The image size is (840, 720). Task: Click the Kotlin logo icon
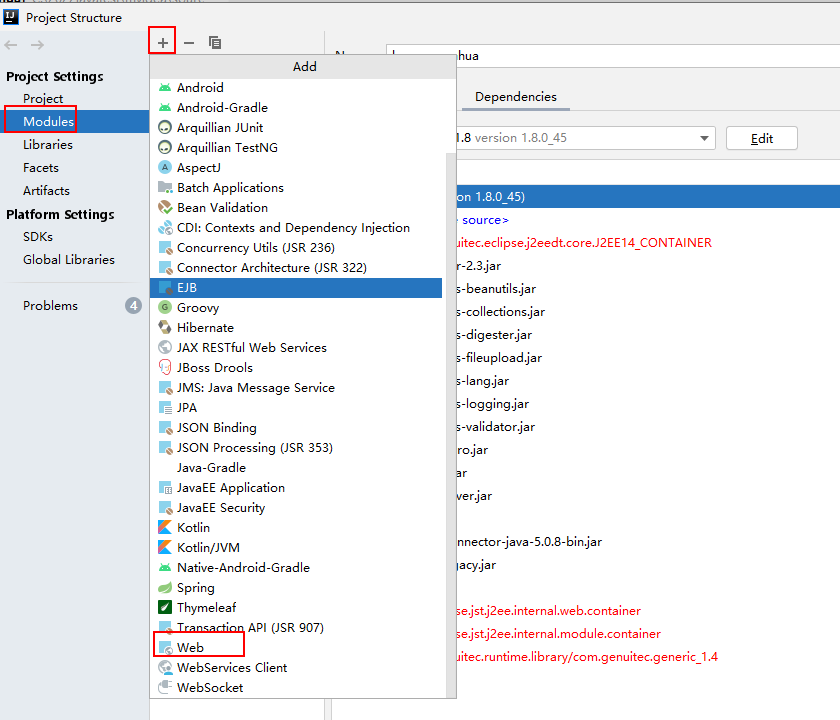(165, 528)
